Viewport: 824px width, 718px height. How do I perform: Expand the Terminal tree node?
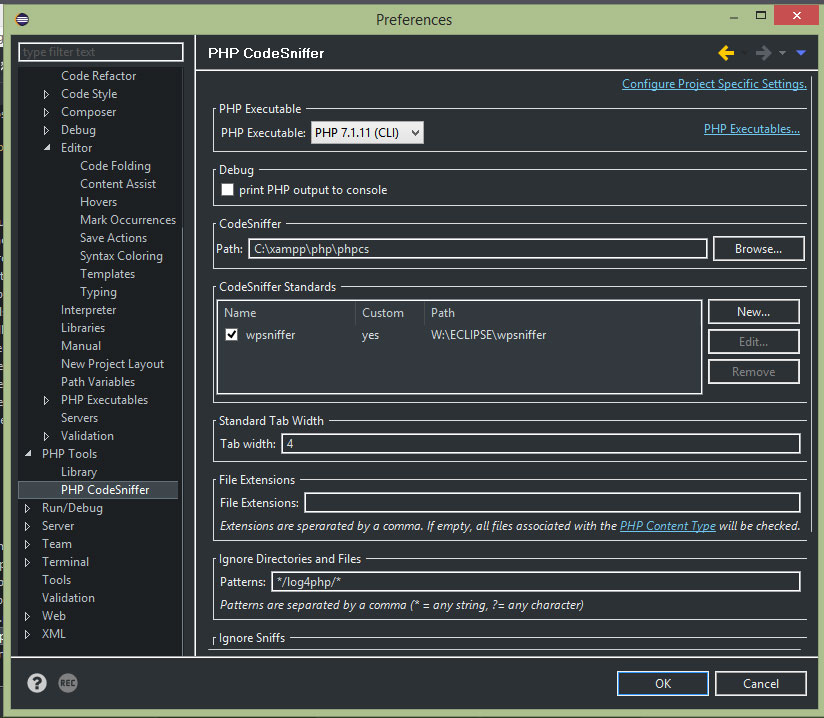pos(27,562)
